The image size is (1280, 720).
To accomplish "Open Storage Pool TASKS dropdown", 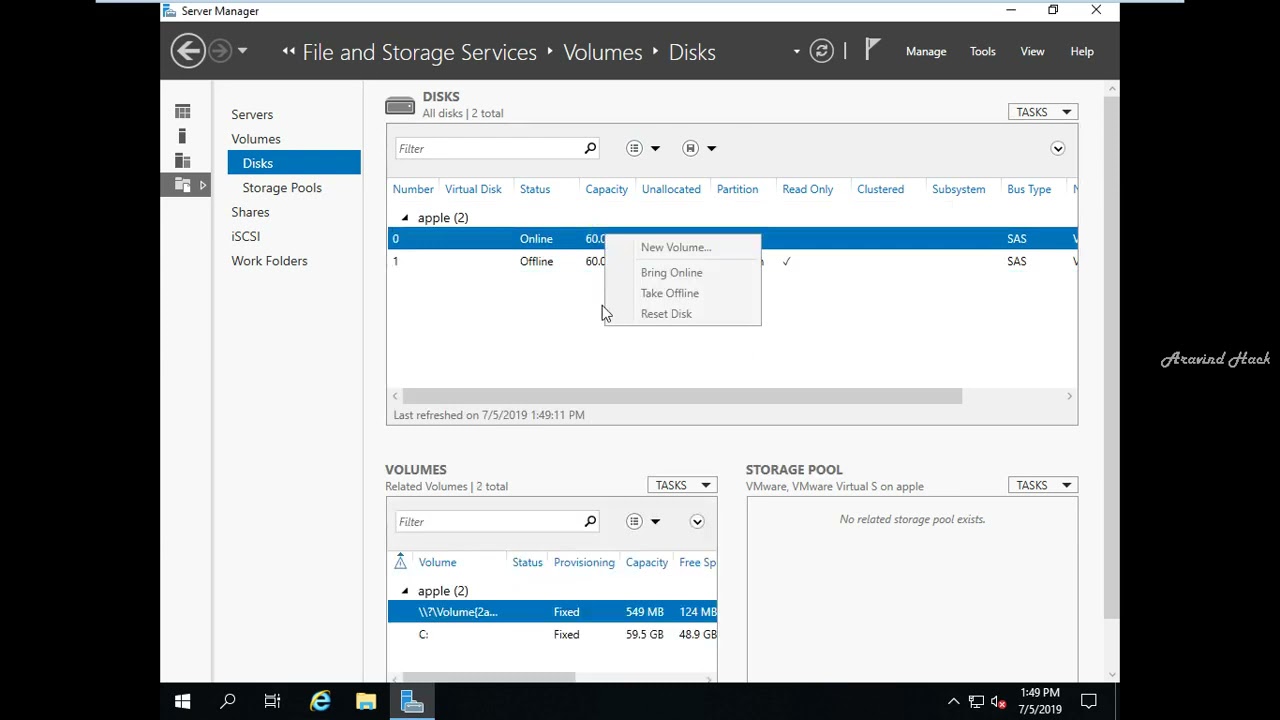I will point(1043,485).
